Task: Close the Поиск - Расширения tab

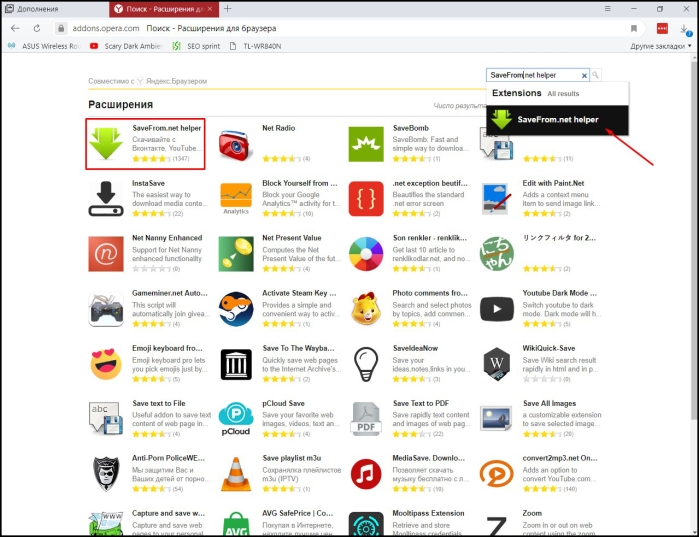Action: coord(210,9)
